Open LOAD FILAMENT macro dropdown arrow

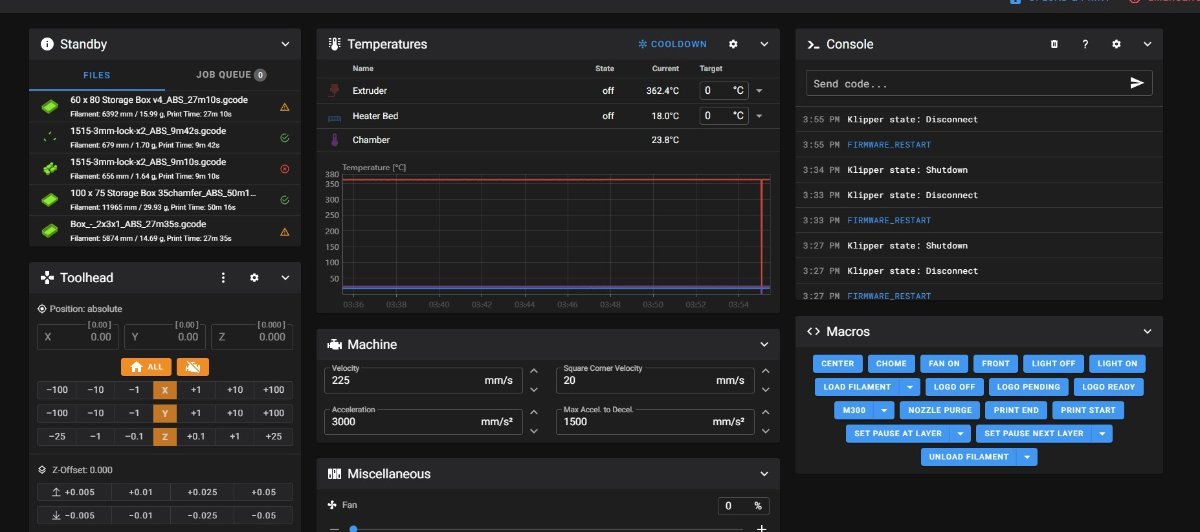910,387
